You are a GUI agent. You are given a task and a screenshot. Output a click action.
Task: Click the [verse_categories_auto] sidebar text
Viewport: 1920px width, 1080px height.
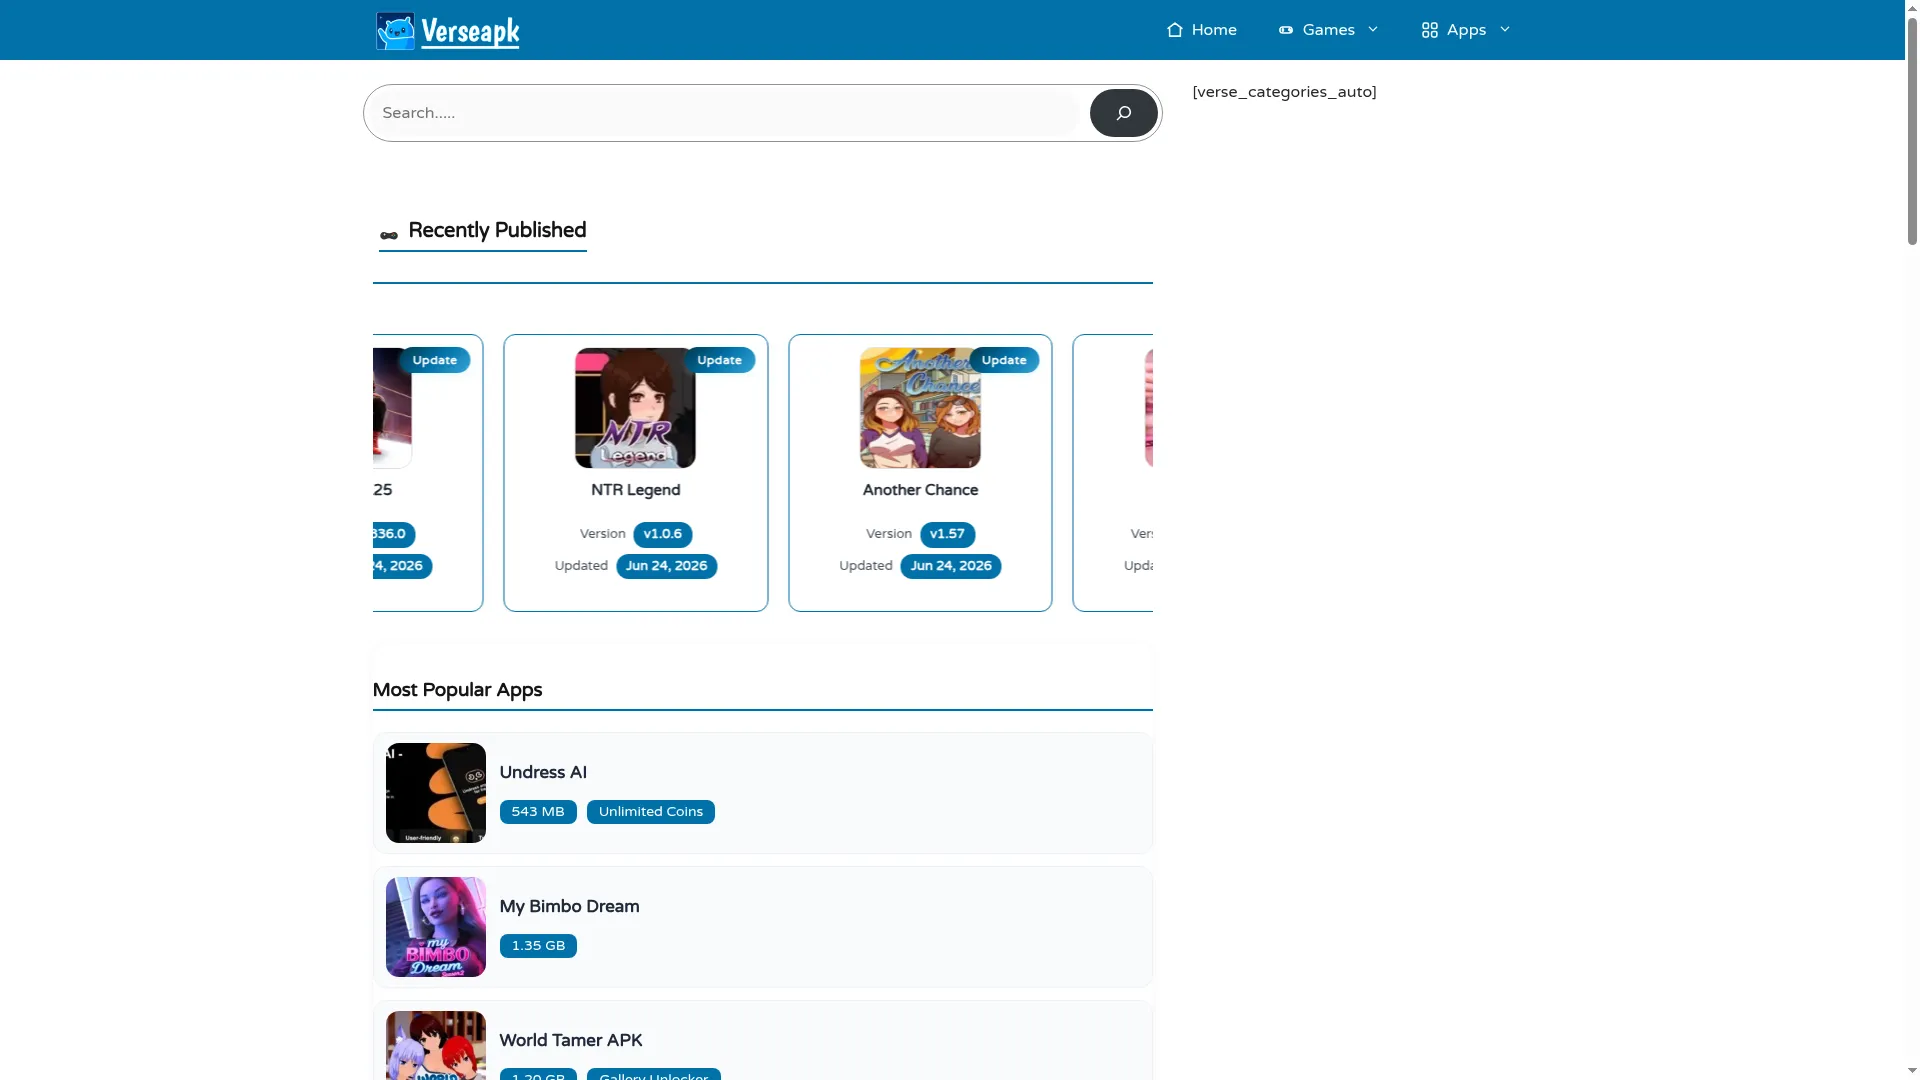tap(1284, 92)
